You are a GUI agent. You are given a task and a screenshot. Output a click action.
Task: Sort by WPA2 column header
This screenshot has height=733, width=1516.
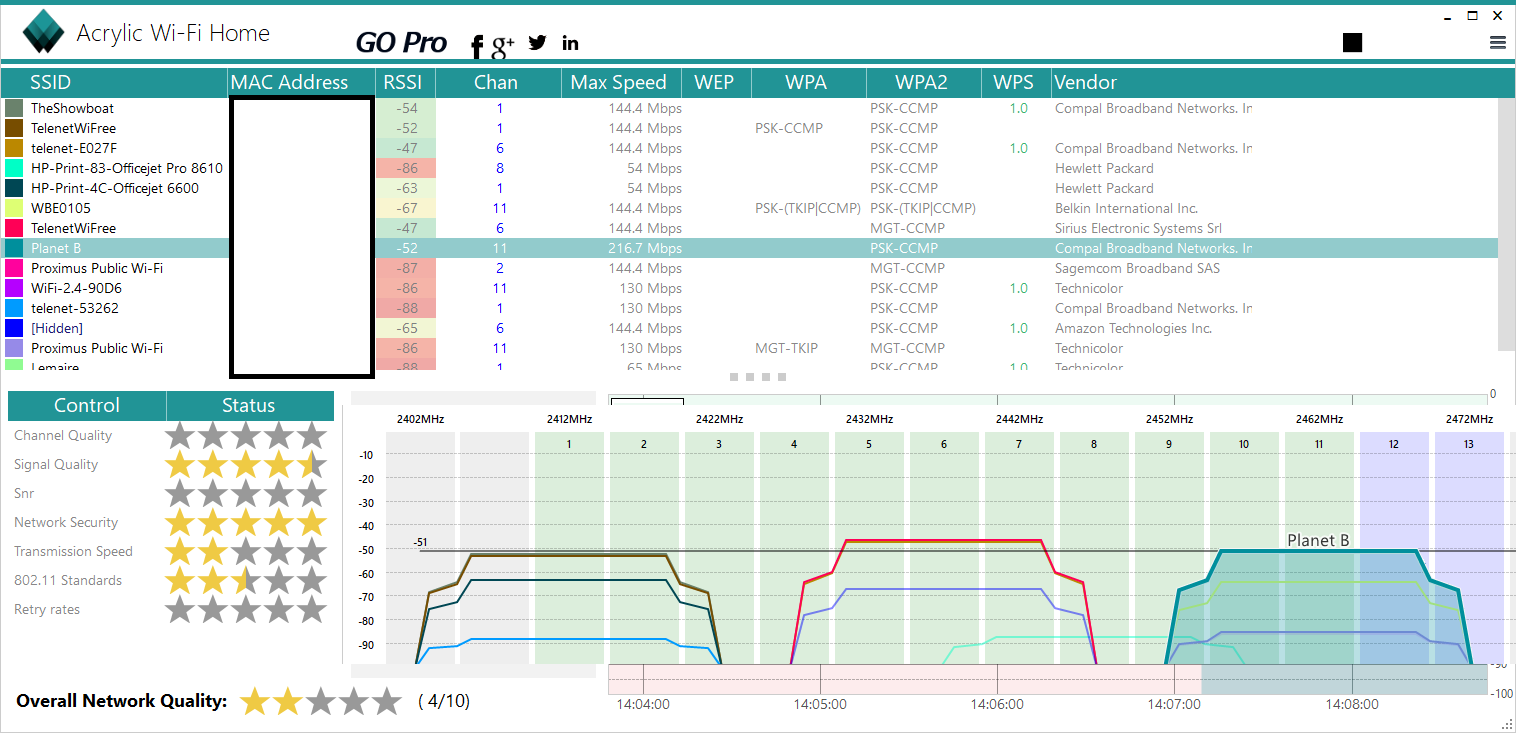click(921, 82)
